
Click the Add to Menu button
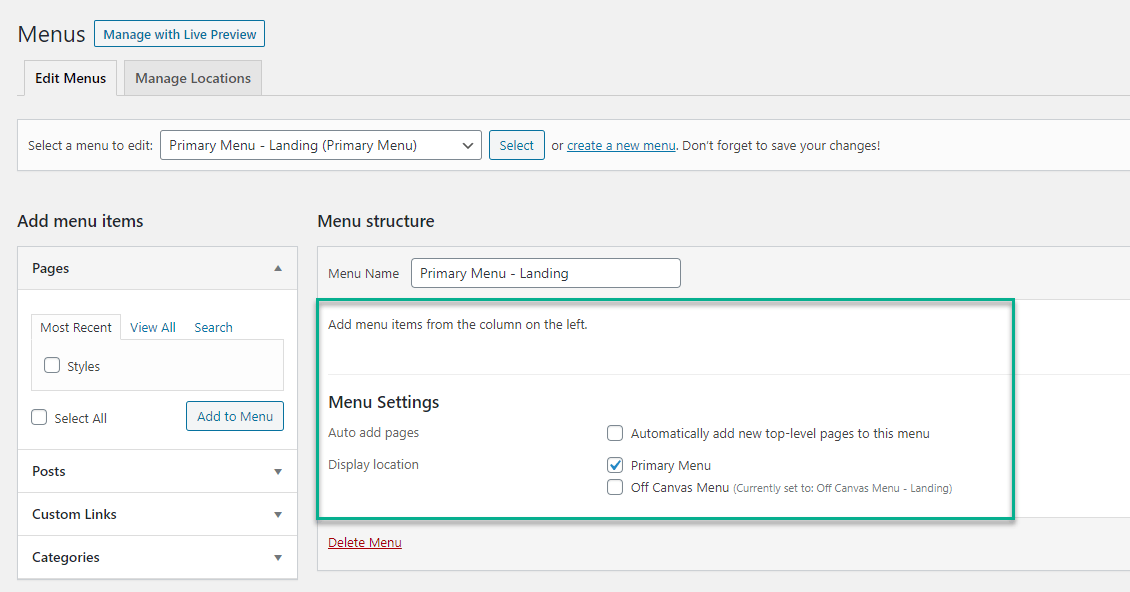point(235,416)
